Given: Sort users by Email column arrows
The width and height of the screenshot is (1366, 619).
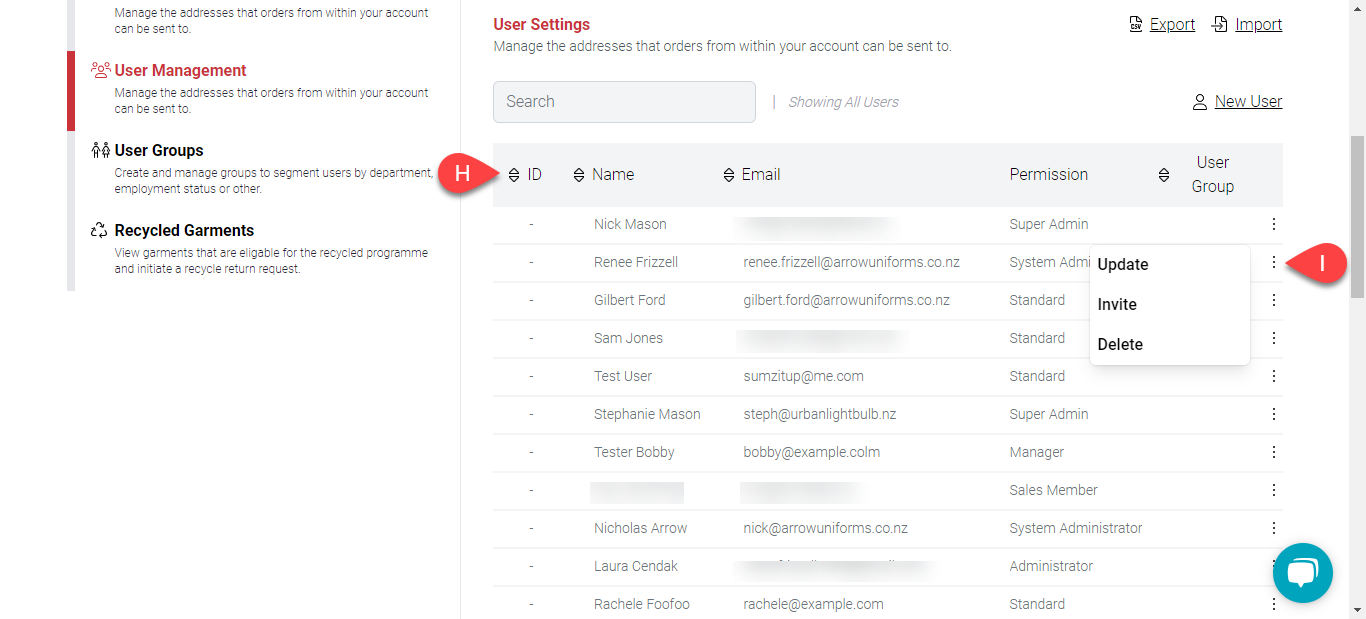Looking at the screenshot, I should pos(729,175).
